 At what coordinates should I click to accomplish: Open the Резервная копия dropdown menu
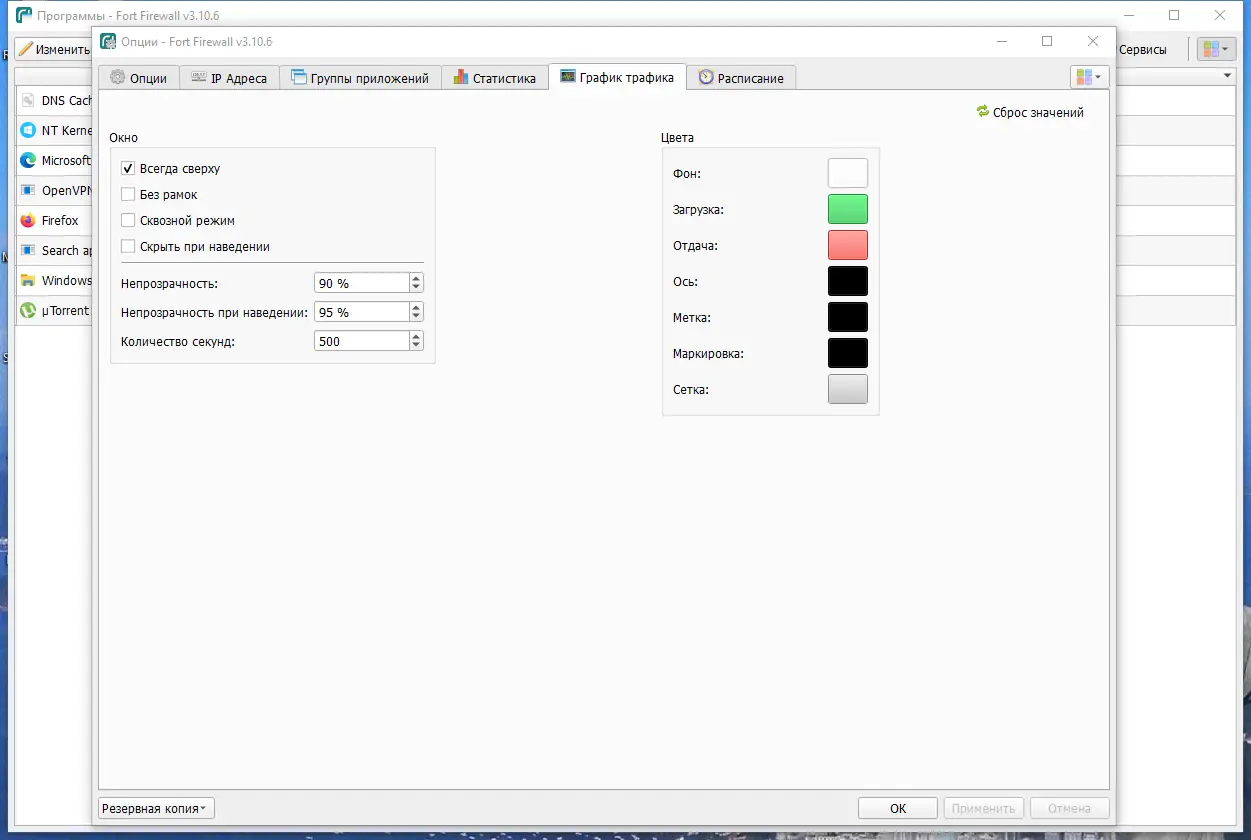pyautogui.click(x=156, y=808)
